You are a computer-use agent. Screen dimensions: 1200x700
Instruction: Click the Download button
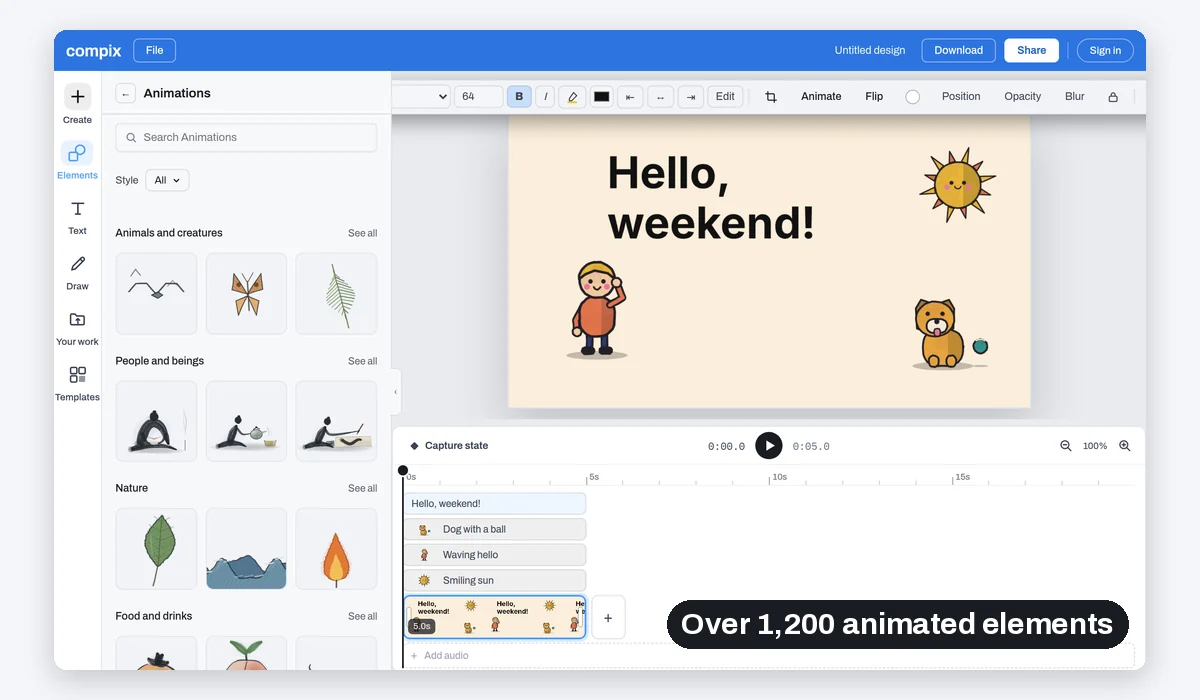(x=959, y=50)
